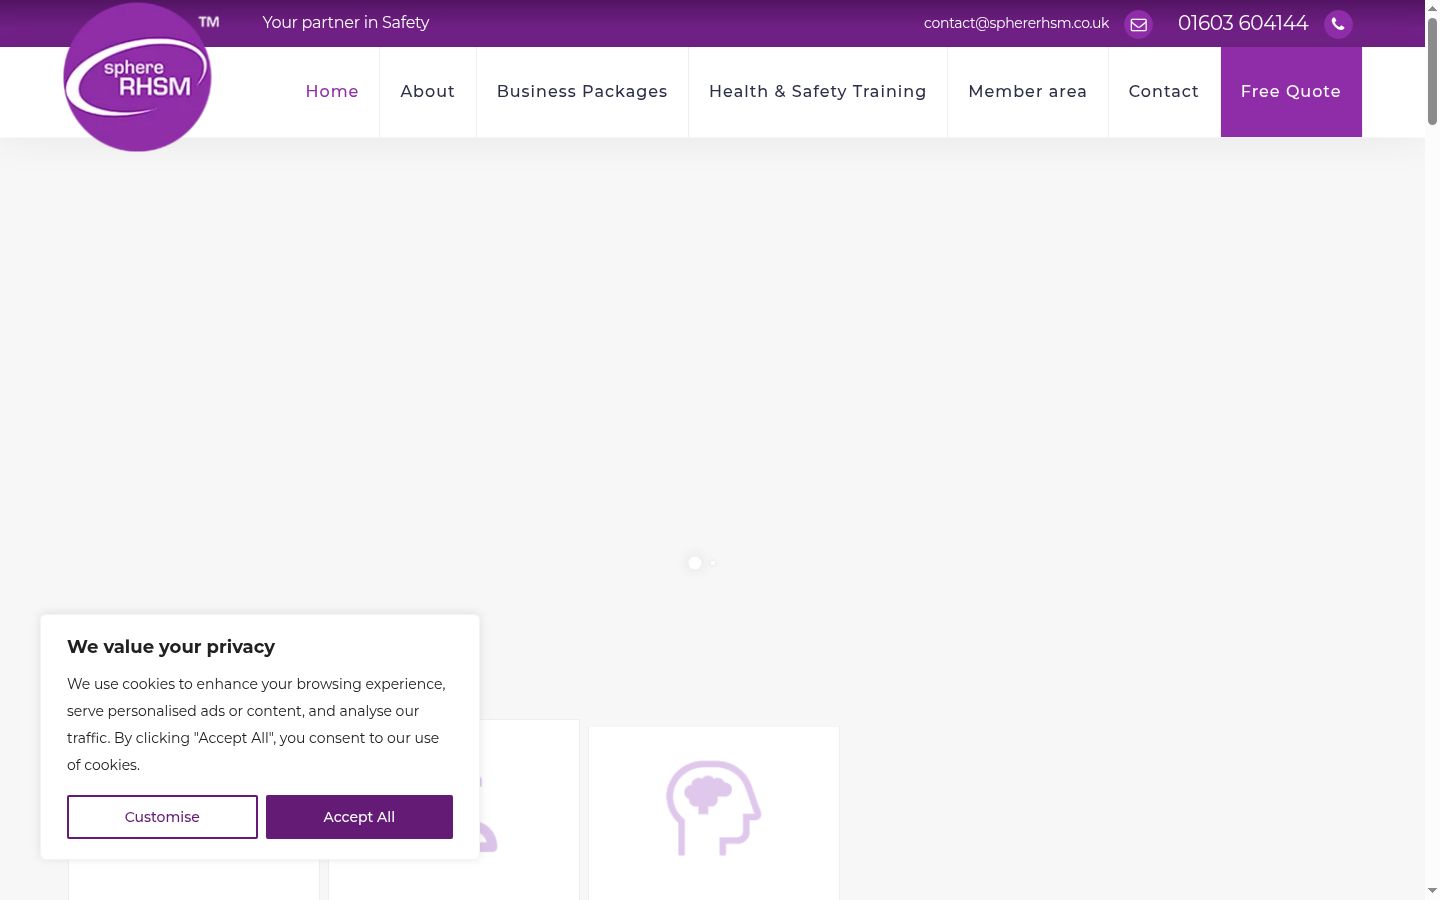The image size is (1440, 900).
Task: Open the Home menu item
Action: pos(332,91)
